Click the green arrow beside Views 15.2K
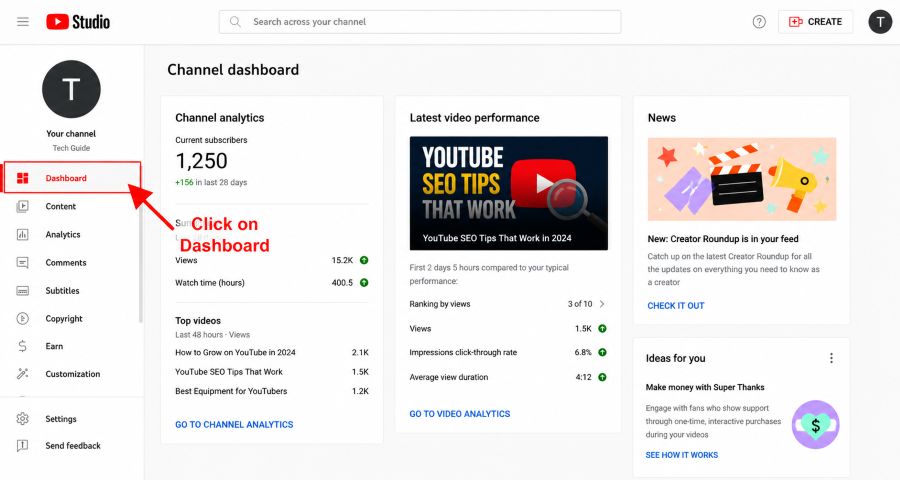Screen dimensions: 900x480 [364, 260]
